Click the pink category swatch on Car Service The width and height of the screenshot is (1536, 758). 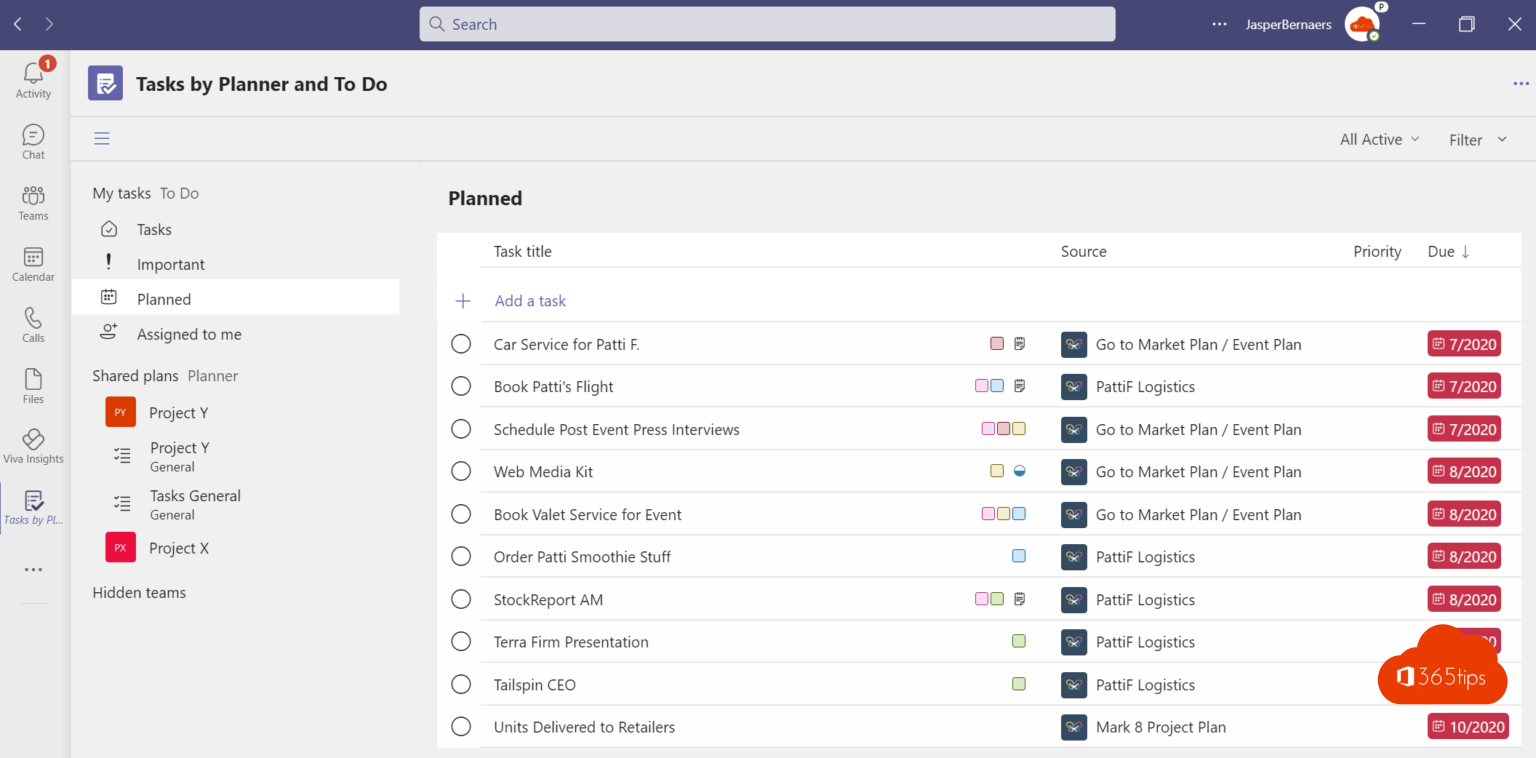tap(996, 343)
